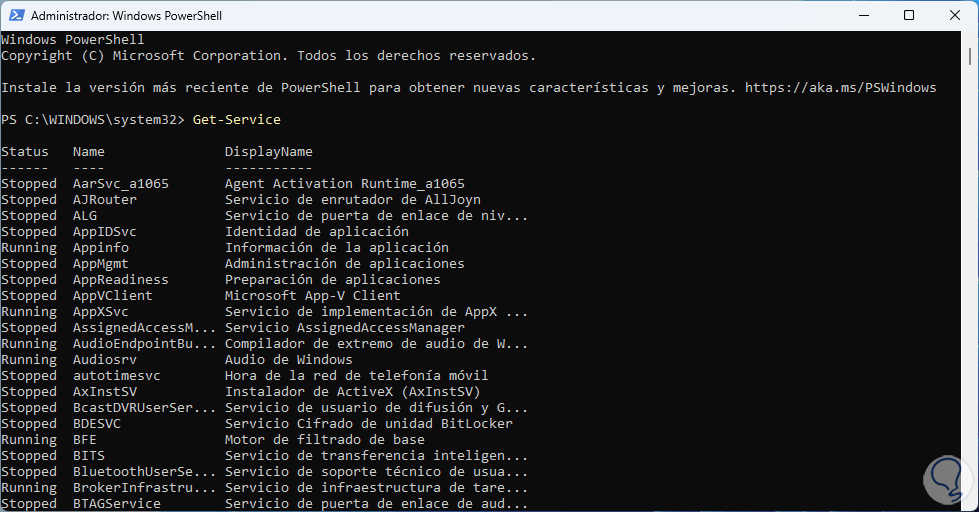
Task: Click the Status column header
Action: pyautogui.click(x=25, y=152)
